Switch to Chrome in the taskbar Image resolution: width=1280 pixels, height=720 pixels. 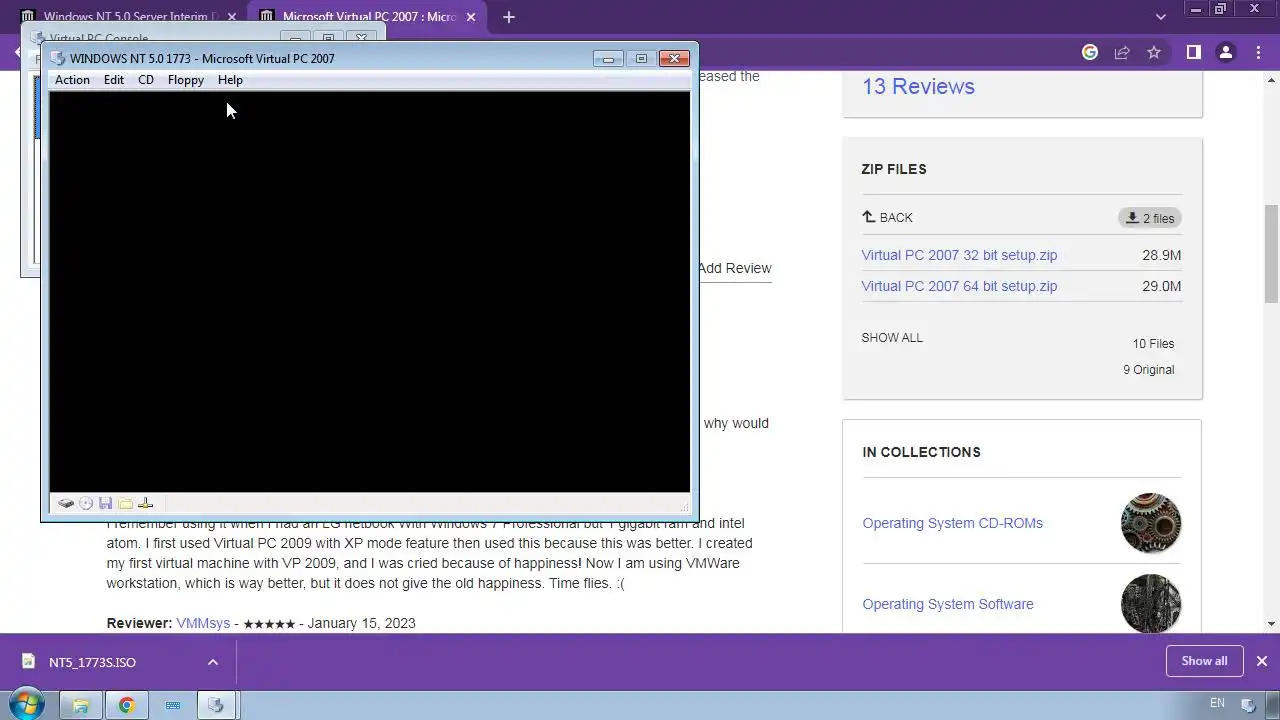127,705
